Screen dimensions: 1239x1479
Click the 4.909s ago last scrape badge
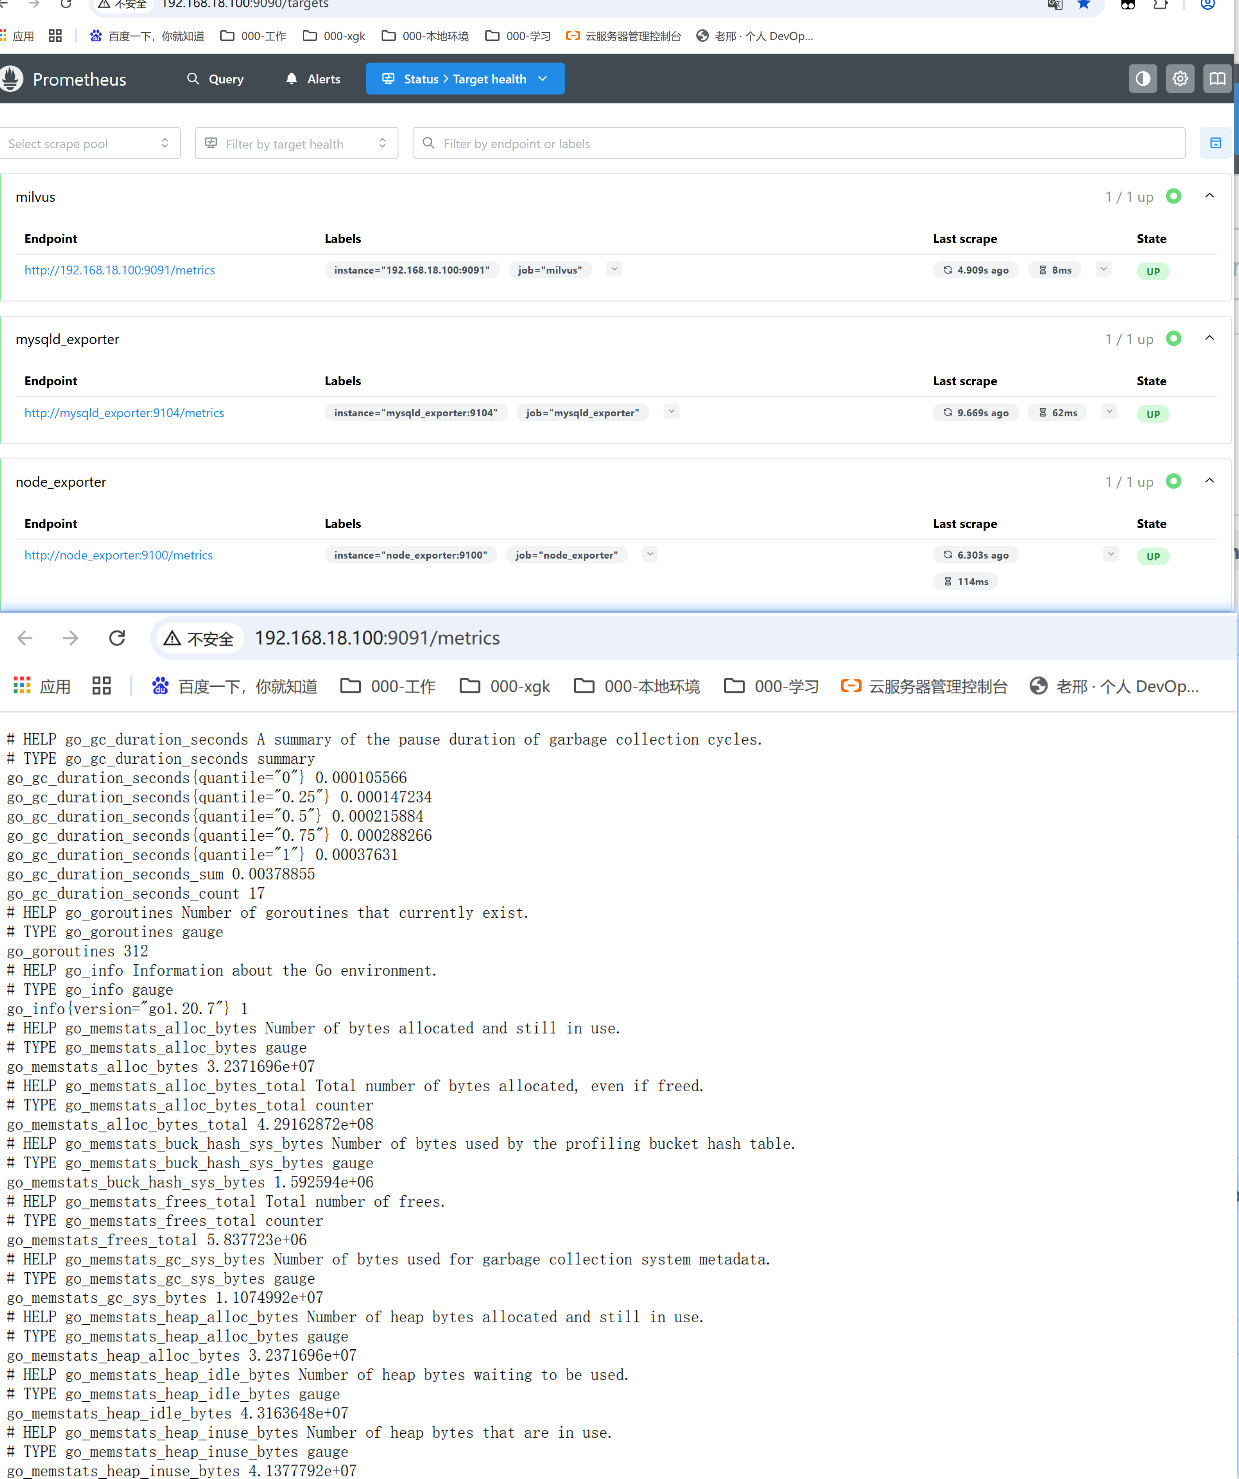976,270
